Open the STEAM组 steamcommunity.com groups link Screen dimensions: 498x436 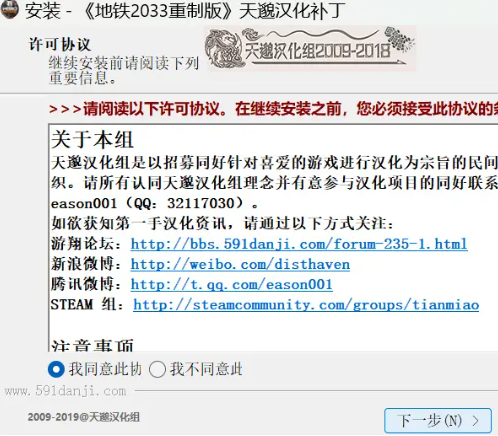306,305
